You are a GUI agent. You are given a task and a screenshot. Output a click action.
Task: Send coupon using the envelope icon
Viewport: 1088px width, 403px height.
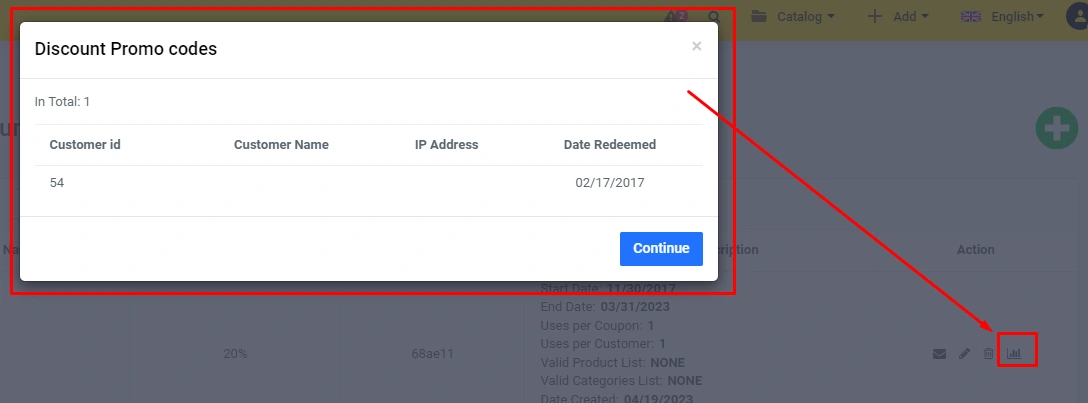tap(940, 354)
